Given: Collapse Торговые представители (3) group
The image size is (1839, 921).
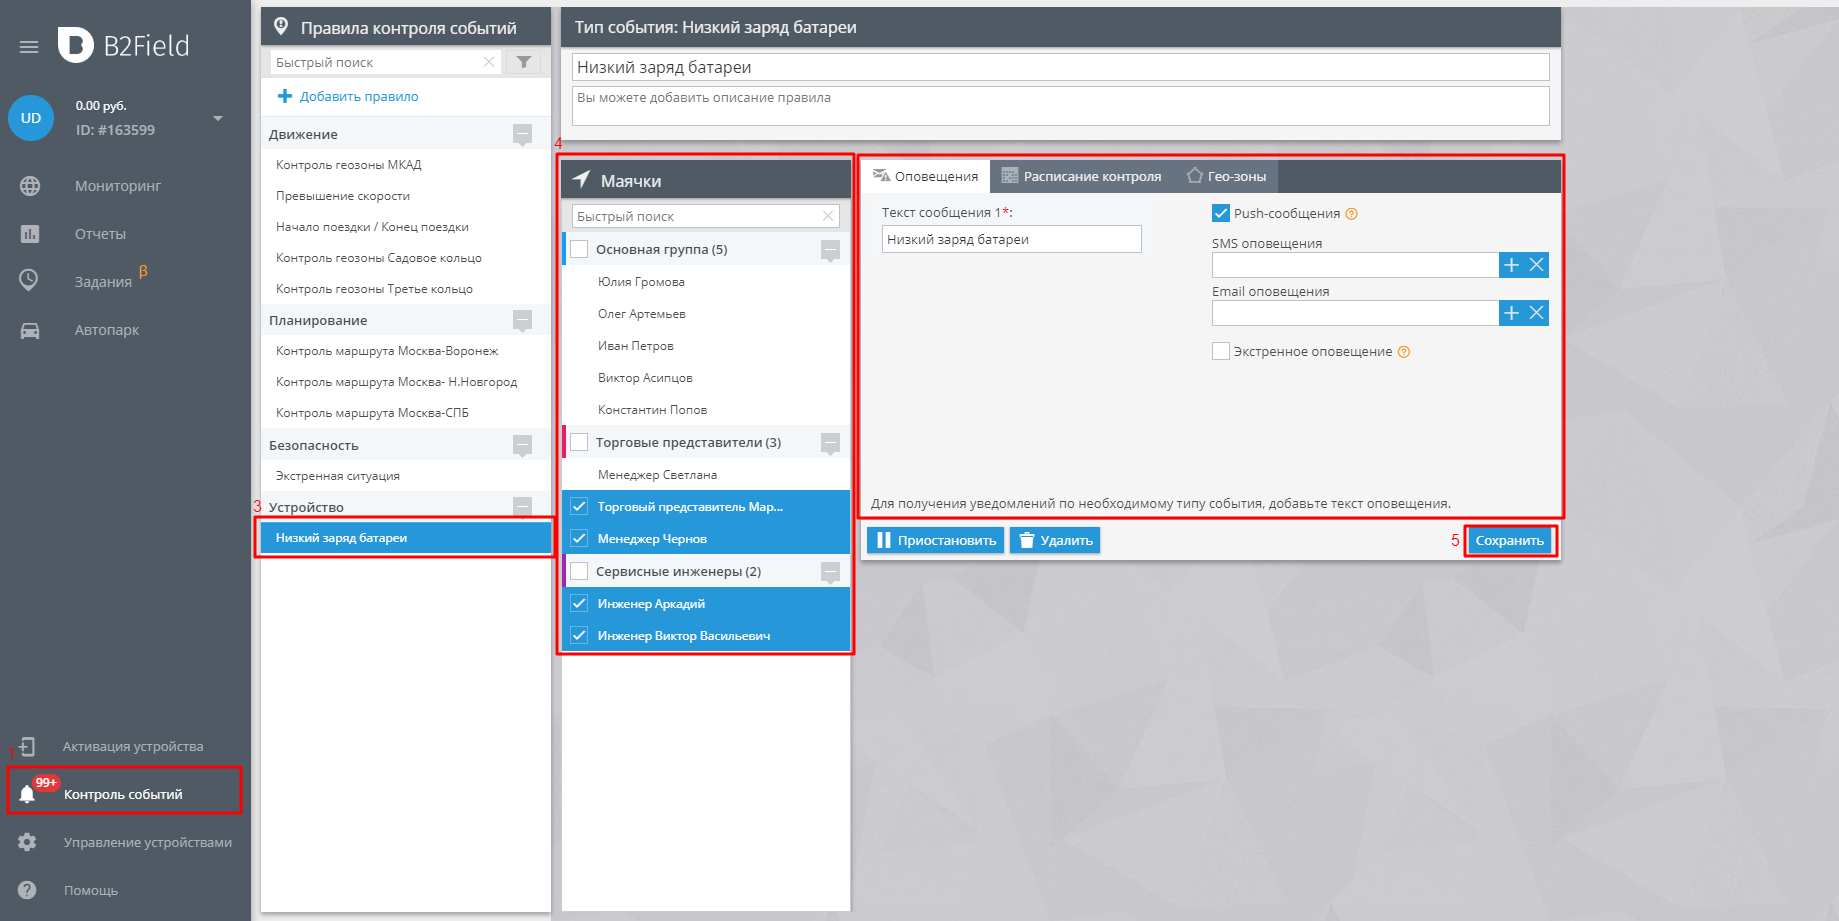Looking at the screenshot, I should tap(830, 442).
